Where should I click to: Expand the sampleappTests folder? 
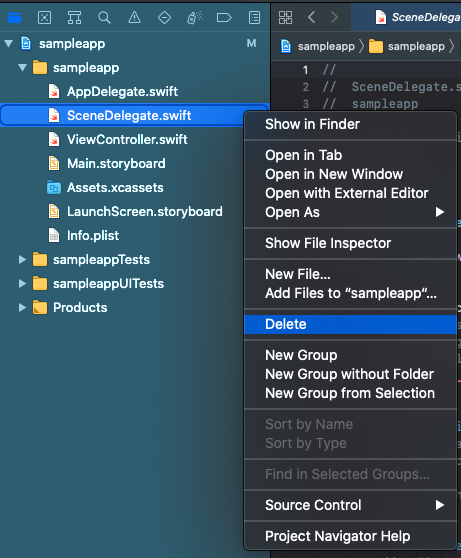tap(22, 259)
